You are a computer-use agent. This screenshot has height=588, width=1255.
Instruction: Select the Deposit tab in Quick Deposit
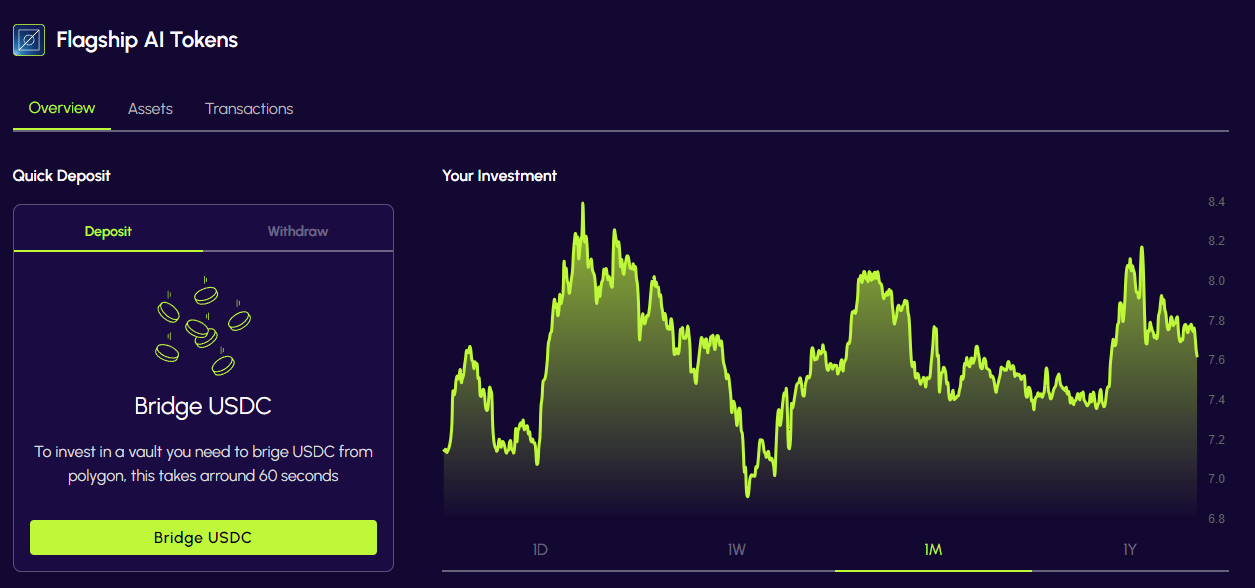[x=108, y=231]
